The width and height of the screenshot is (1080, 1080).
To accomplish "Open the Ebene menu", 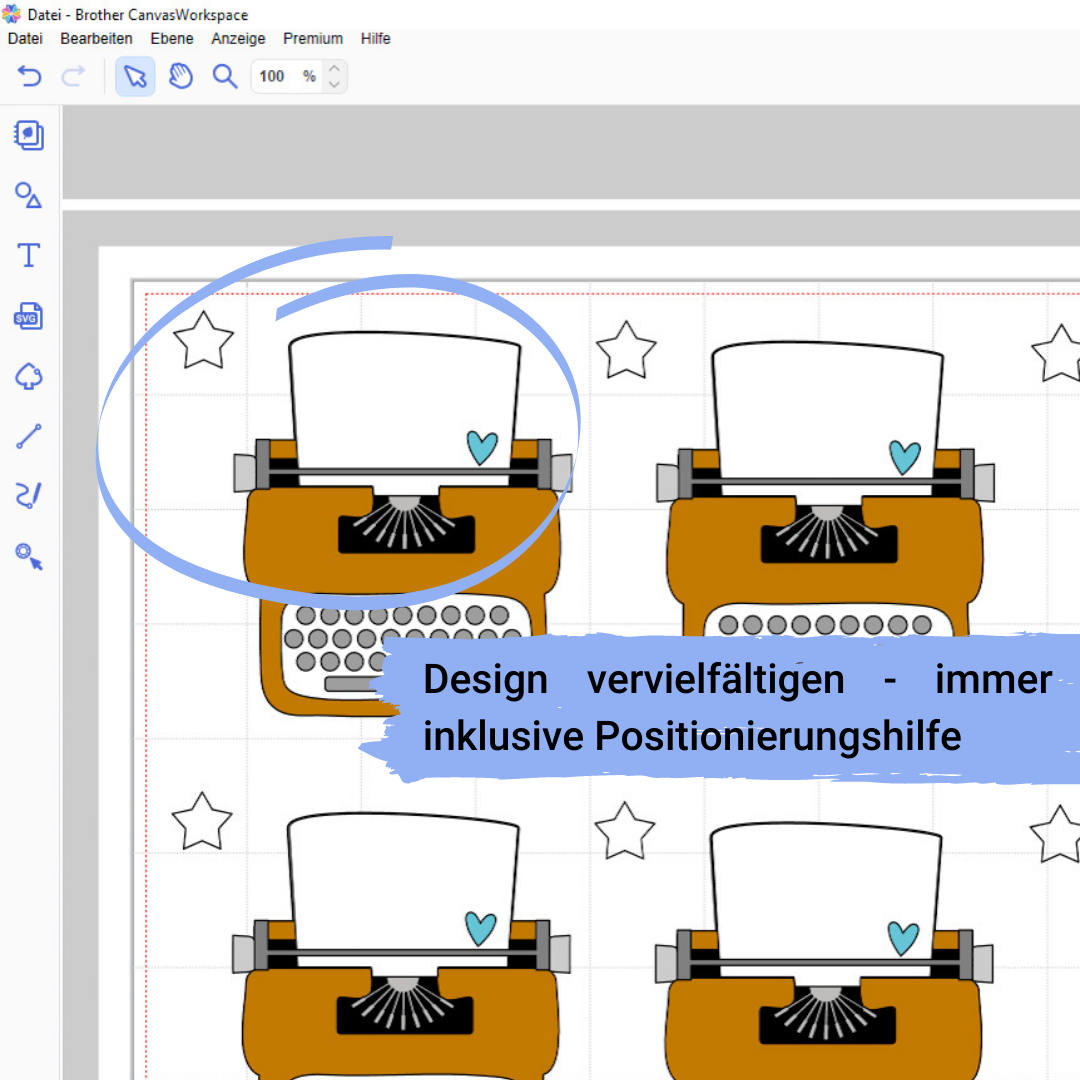I will point(172,39).
